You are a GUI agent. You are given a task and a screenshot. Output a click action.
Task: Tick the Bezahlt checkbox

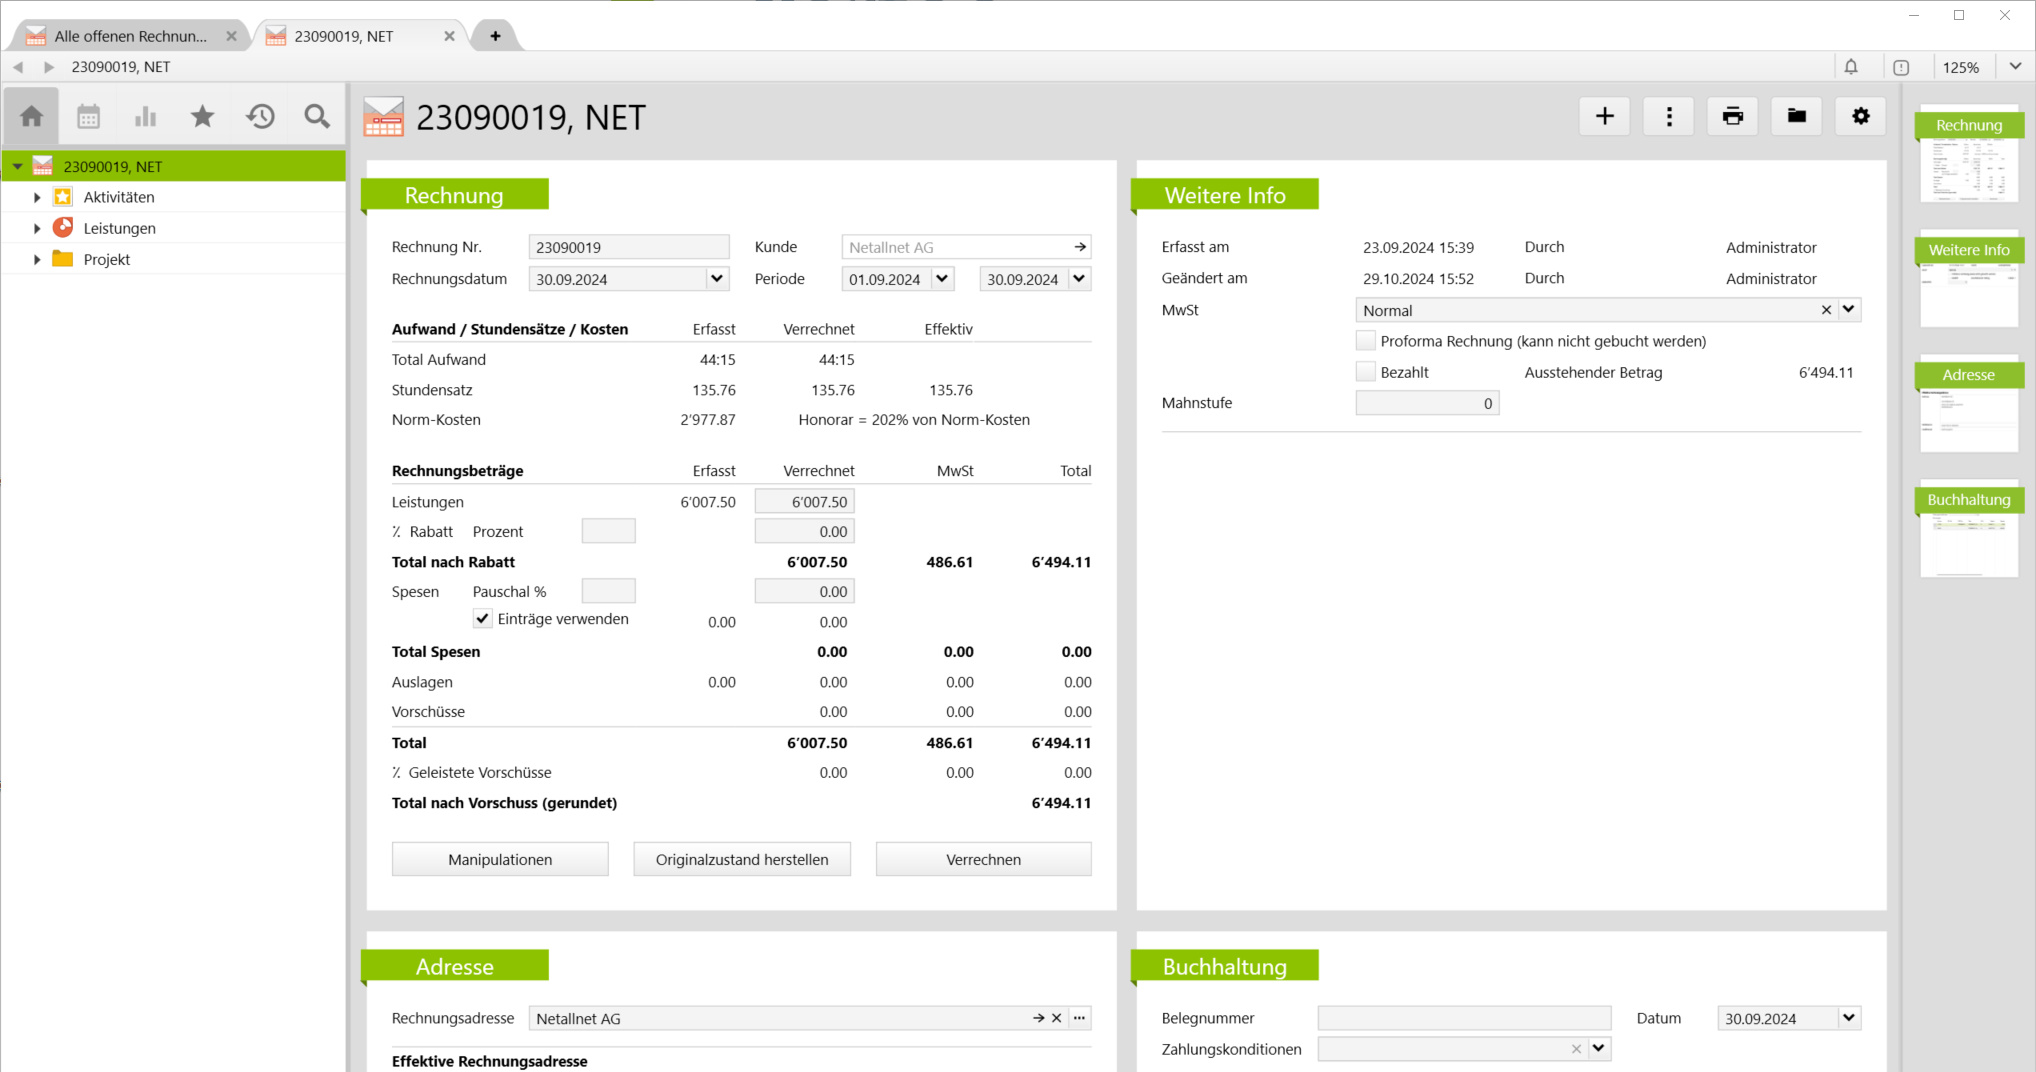pos(1365,372)
